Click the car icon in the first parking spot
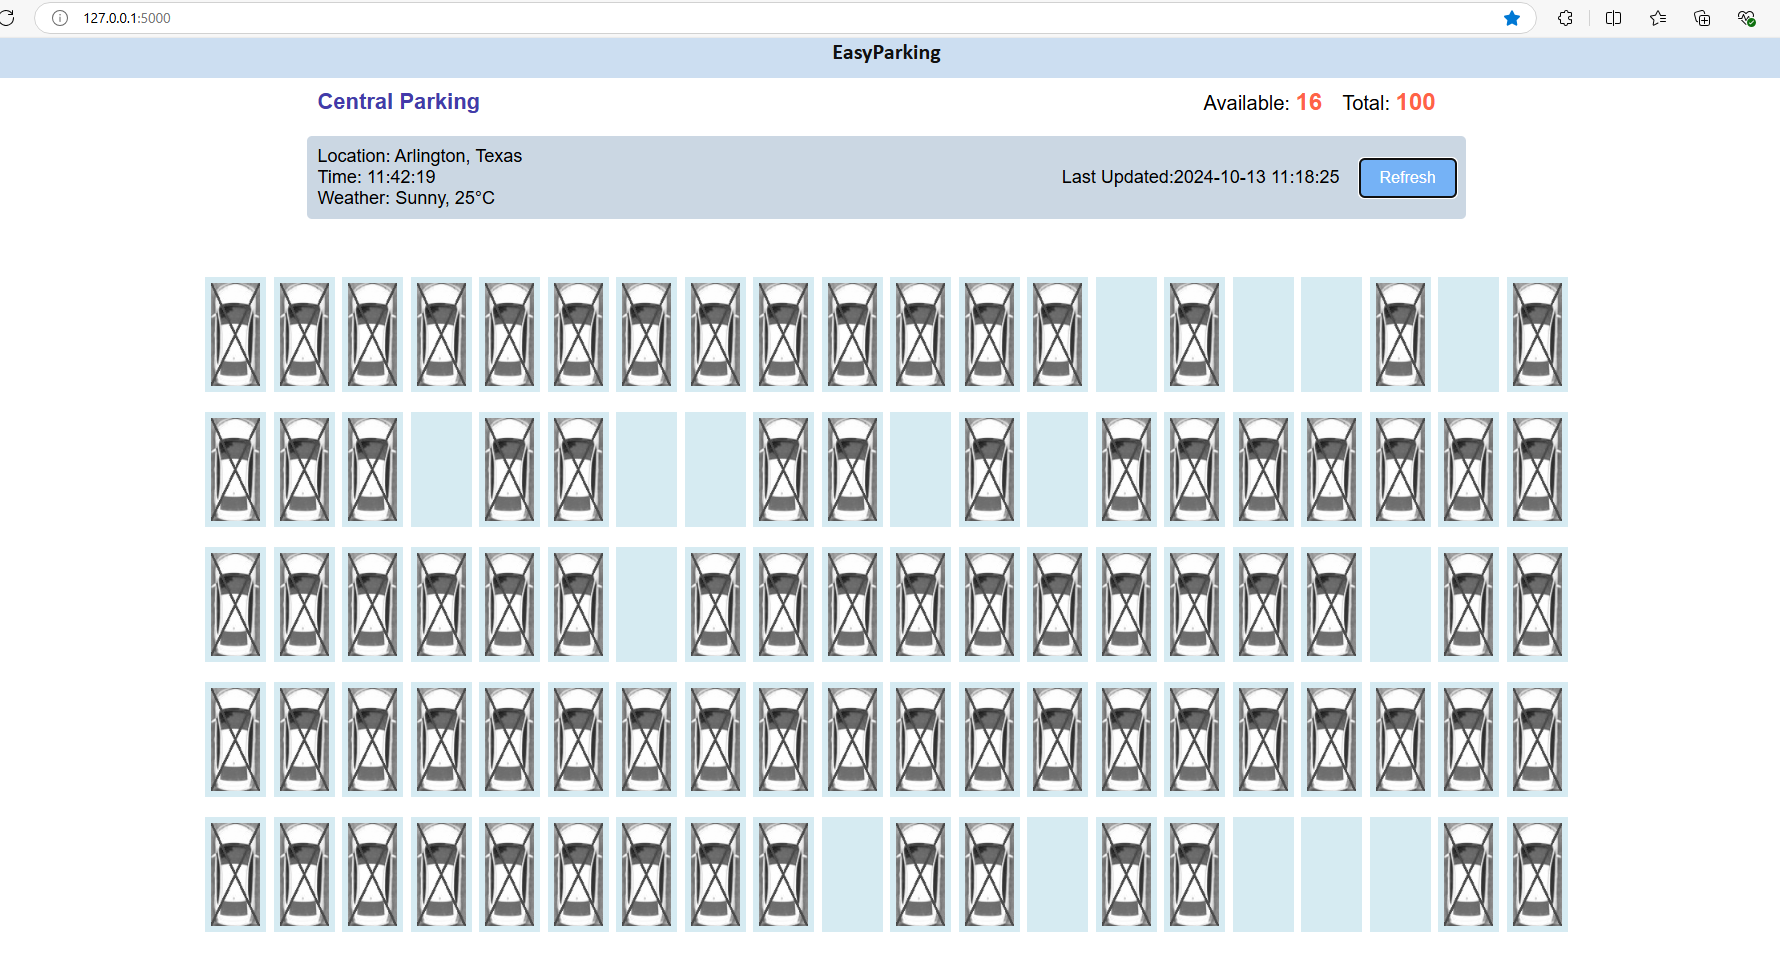 (234, 334)
